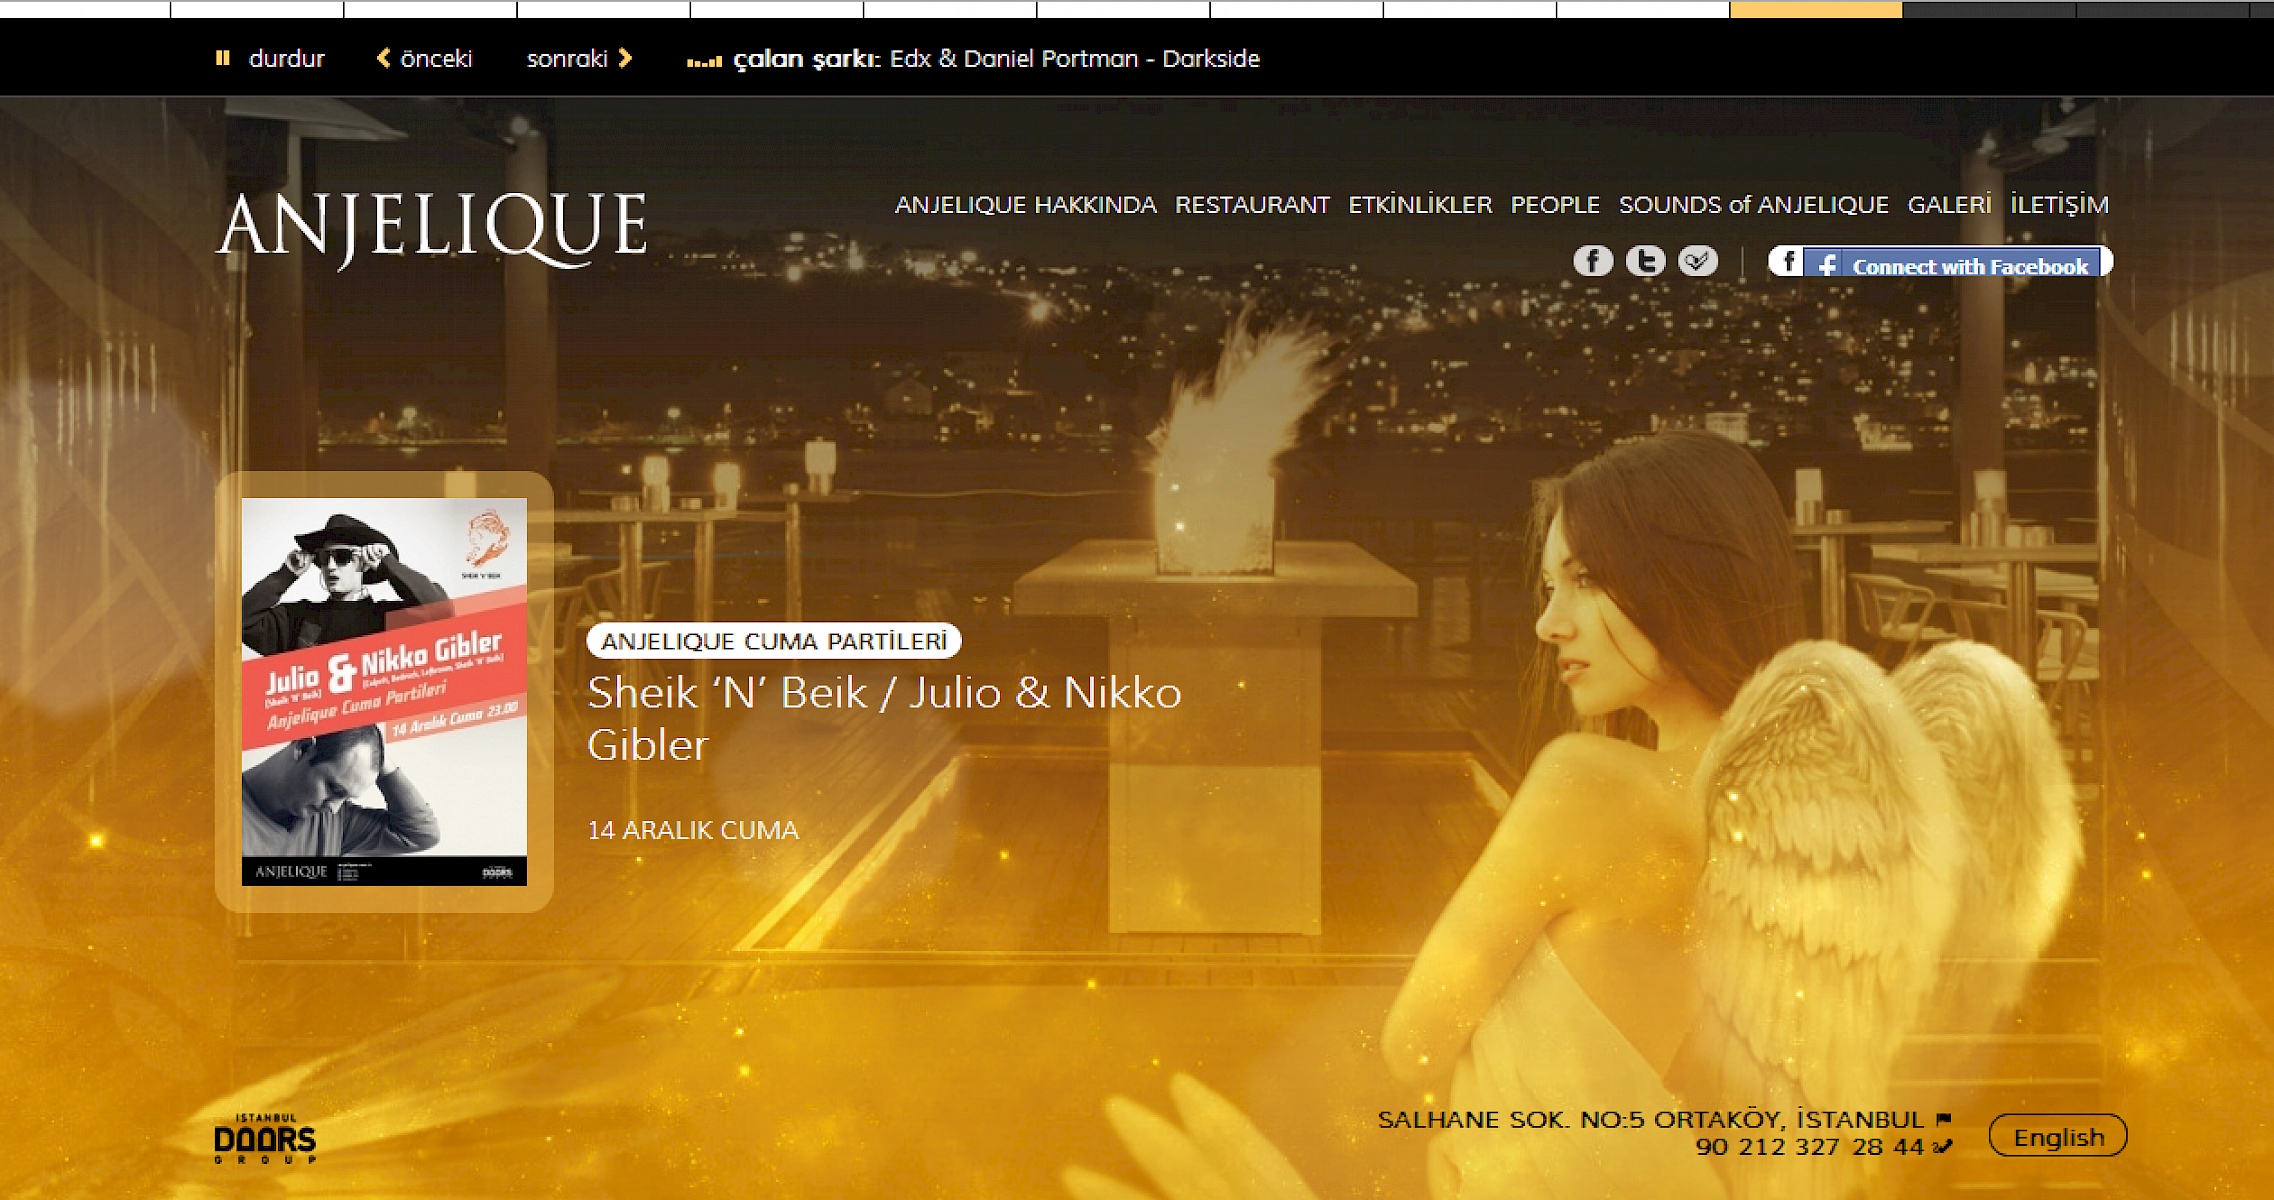Open ANJELIQUE HAKKINDA menu item

pos(1025,205)
